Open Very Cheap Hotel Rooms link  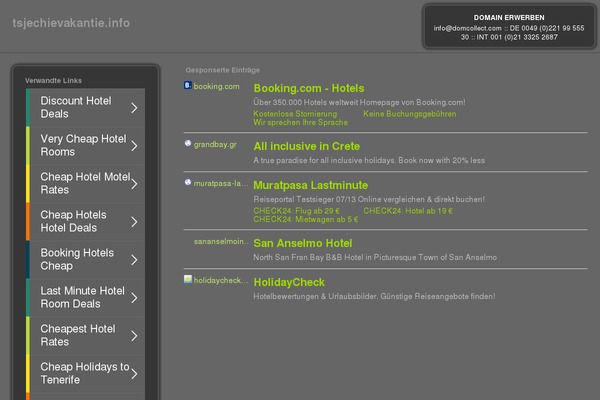click(x=83, y=145)
